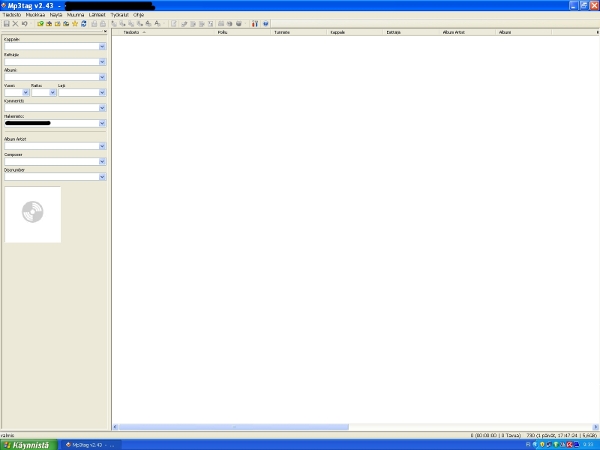Expand the Vuosi year dropdown

click(x=26, y=92)
